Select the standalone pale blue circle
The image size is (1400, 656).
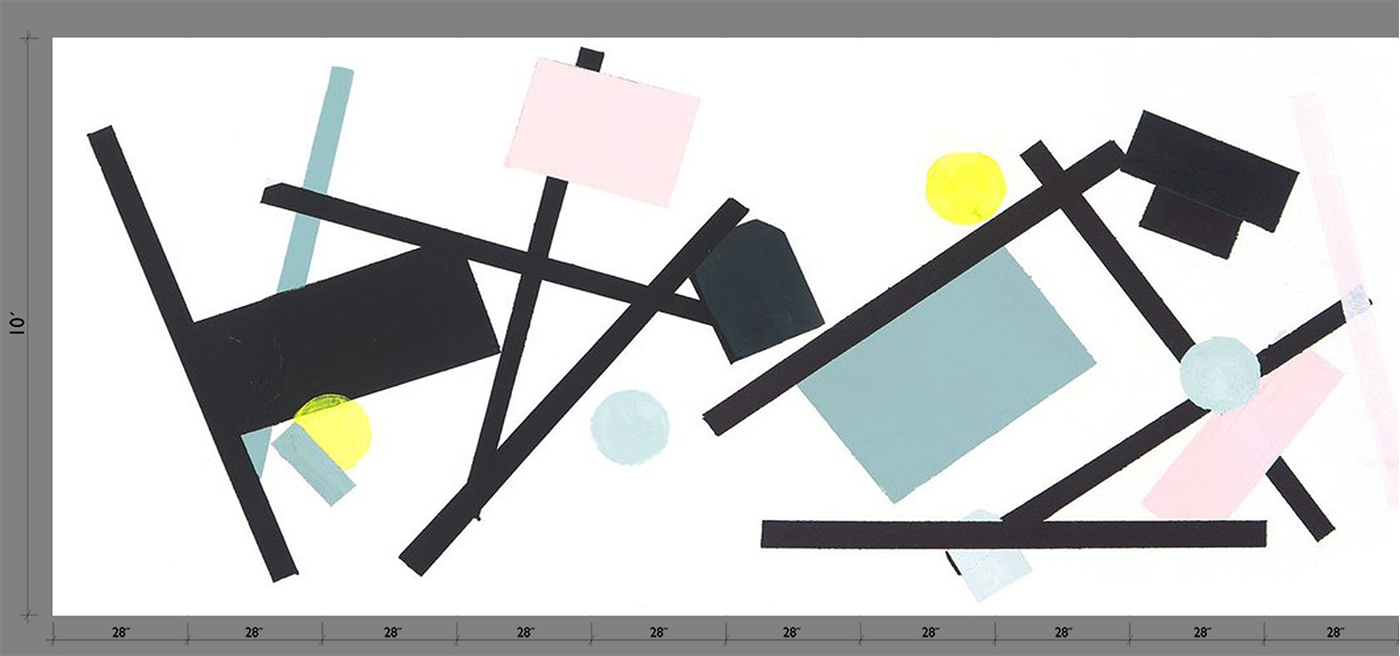click(x=629, y=427)
